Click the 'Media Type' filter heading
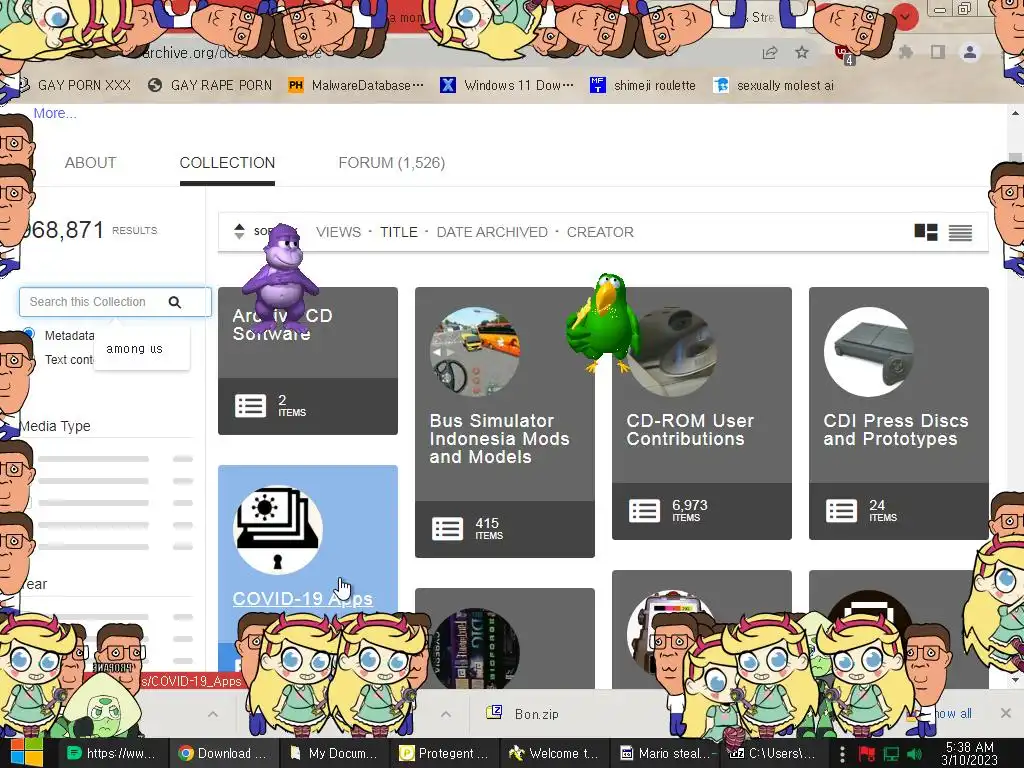Viewport: 1024px width, 768px height. click(x=55, y=426)
